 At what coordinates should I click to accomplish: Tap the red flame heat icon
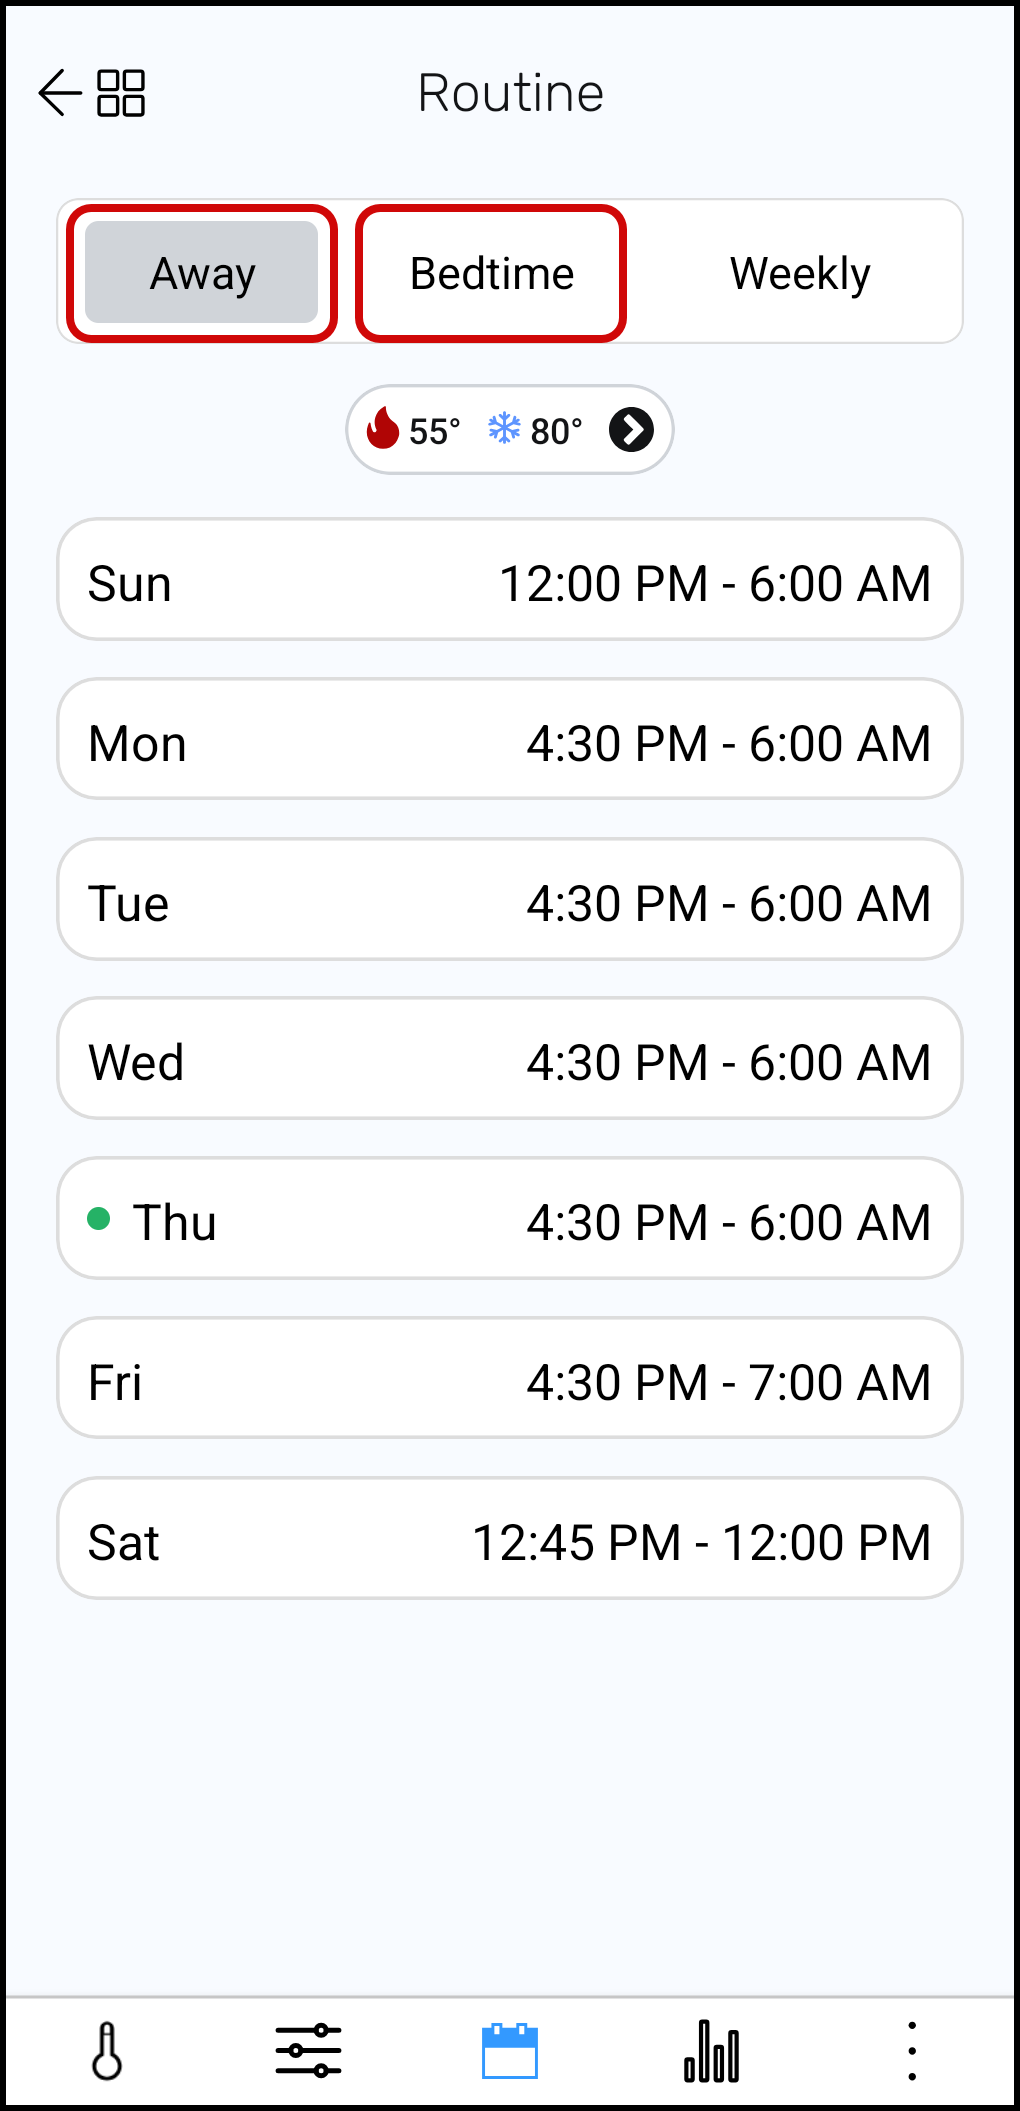pyautogui.click(x=383, y=429)
